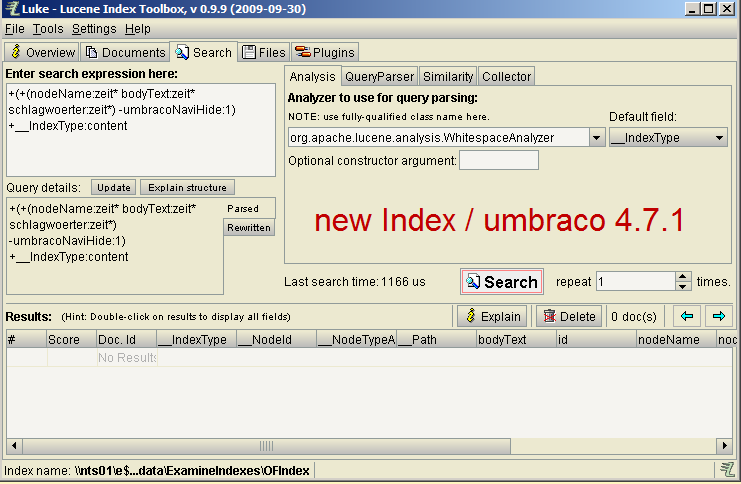Open the Similarity sub-tab
The height and width of the screenshot is (484, 741).
[448, 77]
